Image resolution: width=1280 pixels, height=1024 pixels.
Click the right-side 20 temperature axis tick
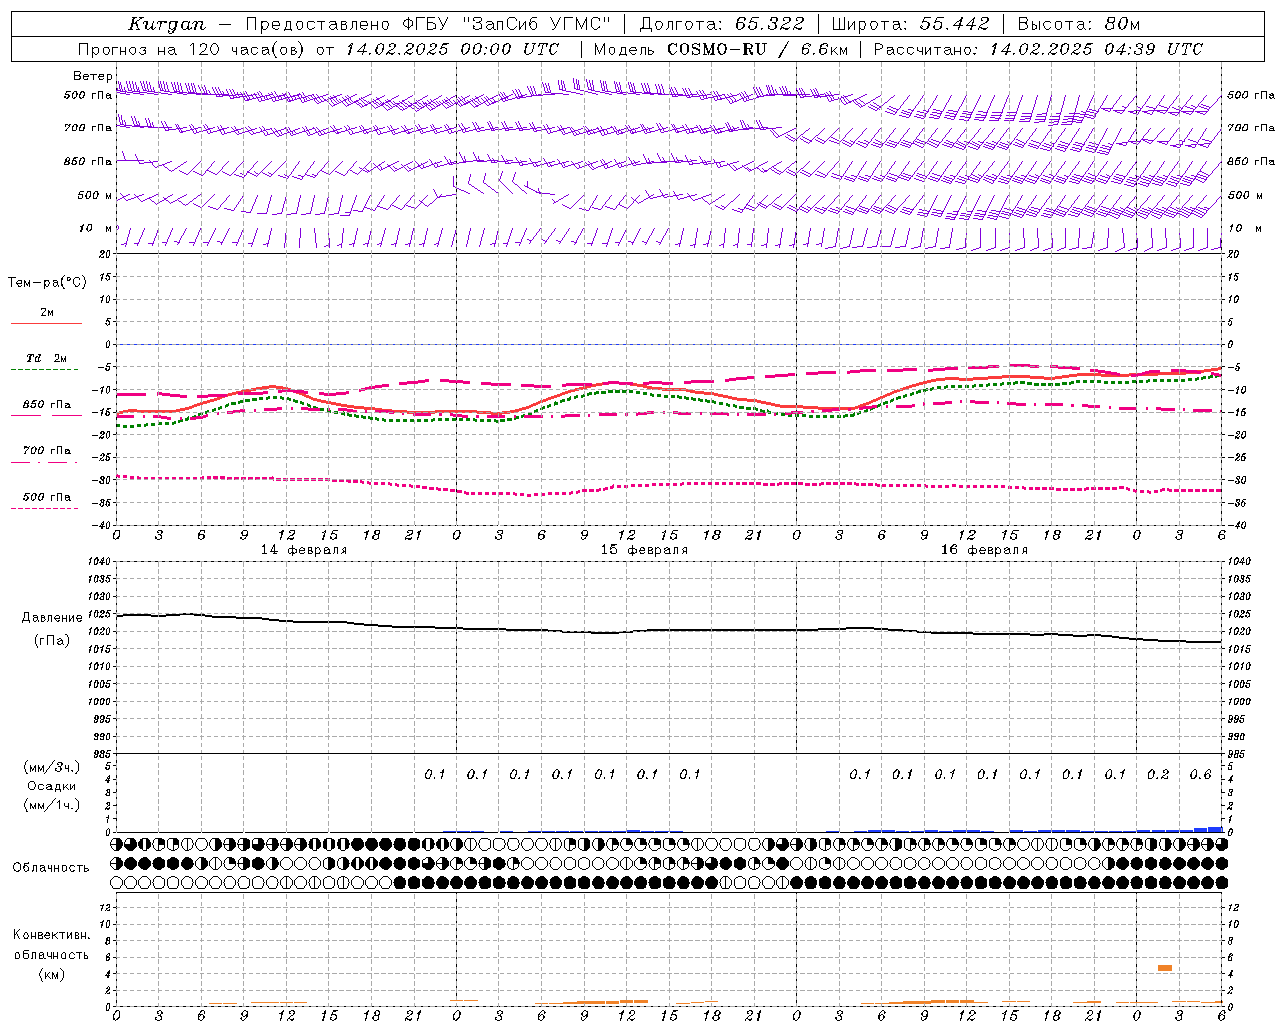click(1234, 254)
